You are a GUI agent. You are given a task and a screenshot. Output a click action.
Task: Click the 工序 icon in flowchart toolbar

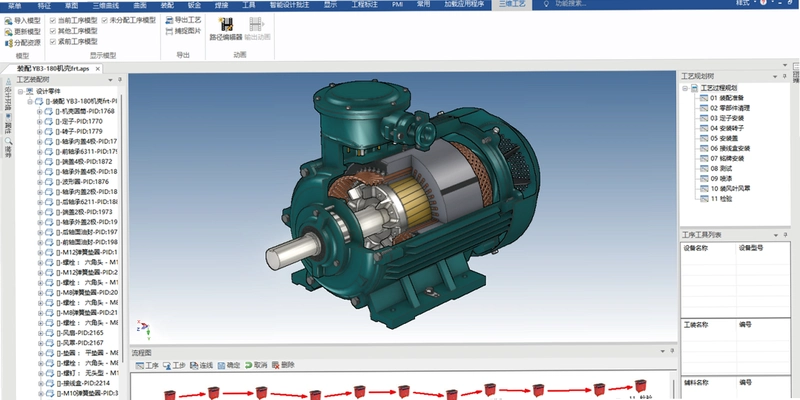pyautogui.click(x=139, y=365)
